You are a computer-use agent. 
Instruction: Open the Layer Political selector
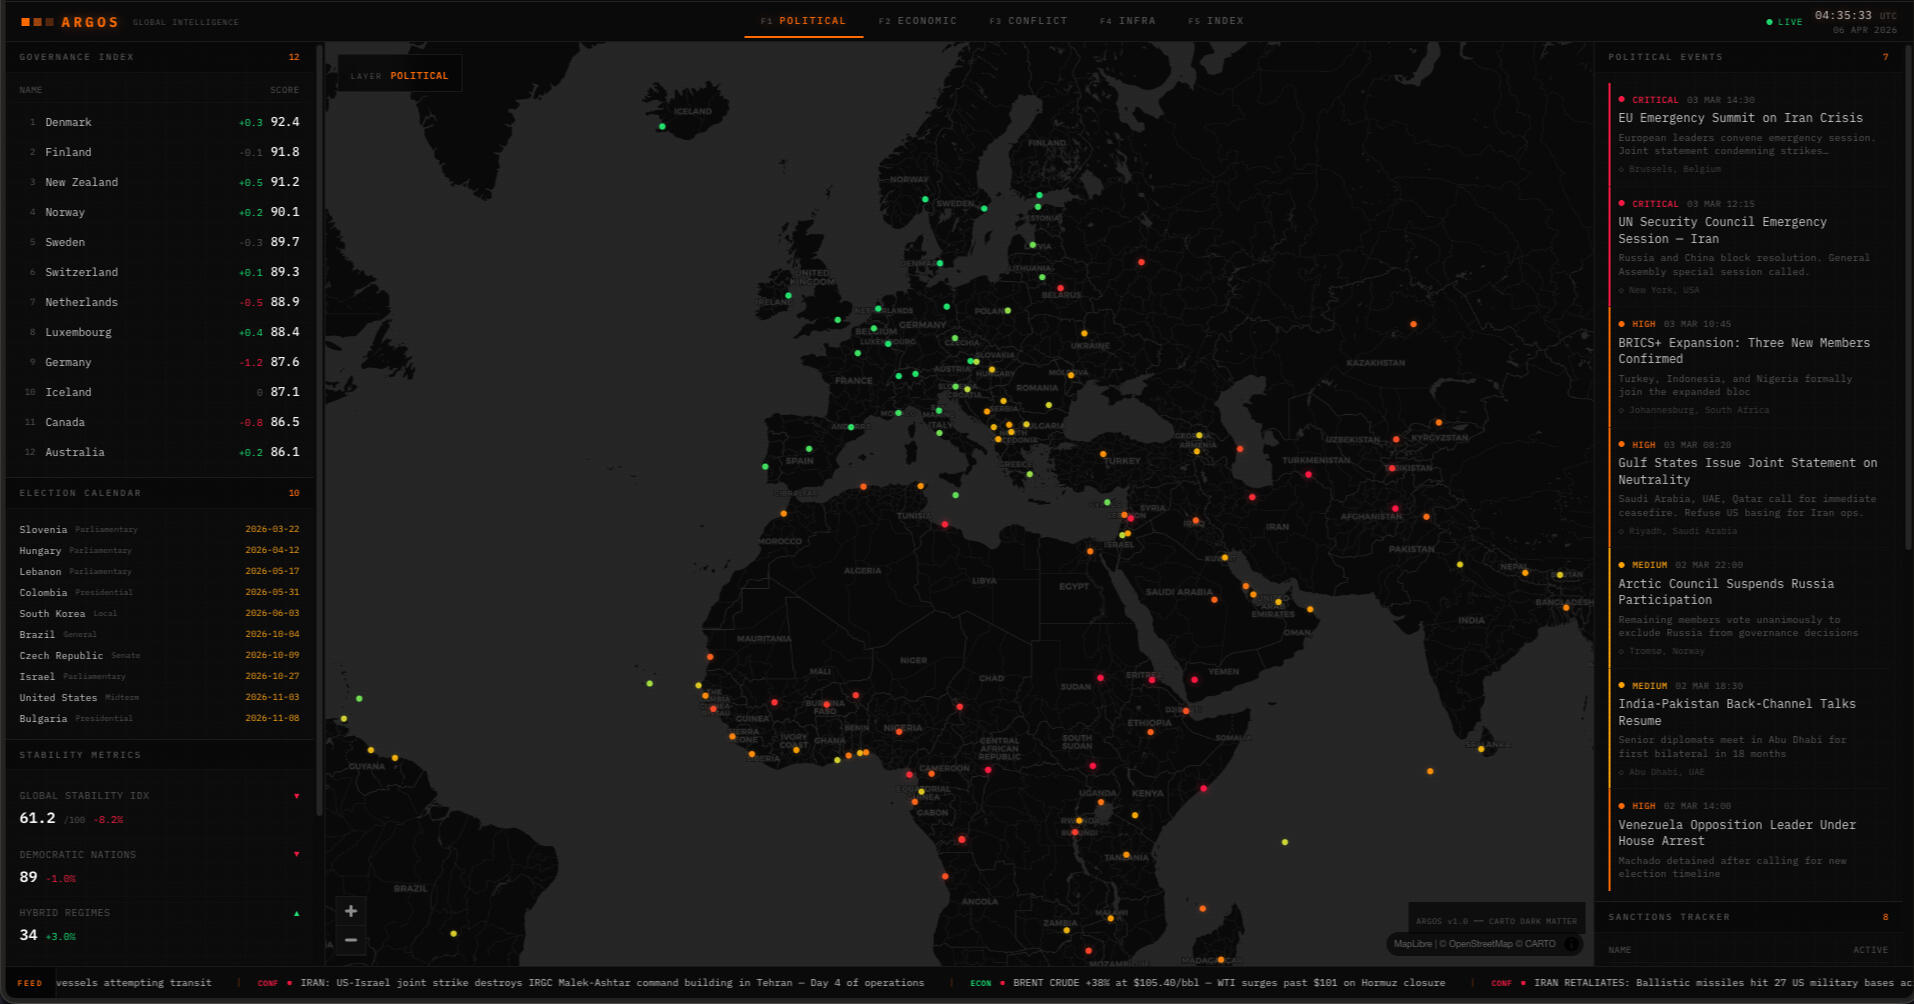click(400, 76)
